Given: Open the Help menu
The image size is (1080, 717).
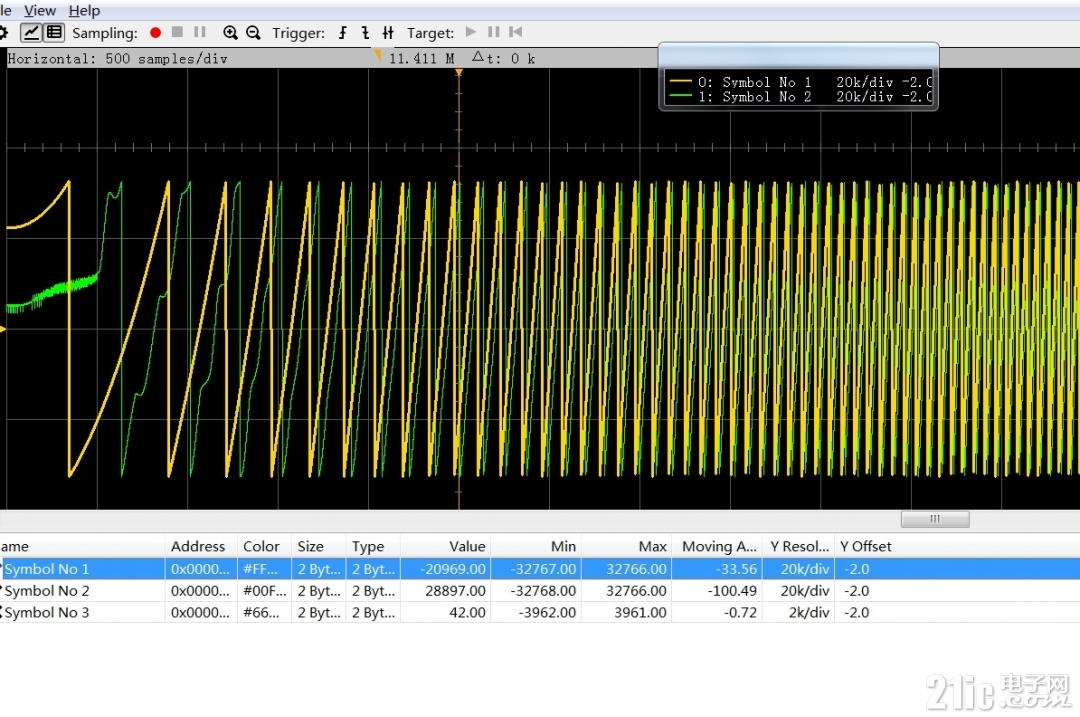Looking at the screenshot, I should [x=84, y=10].
